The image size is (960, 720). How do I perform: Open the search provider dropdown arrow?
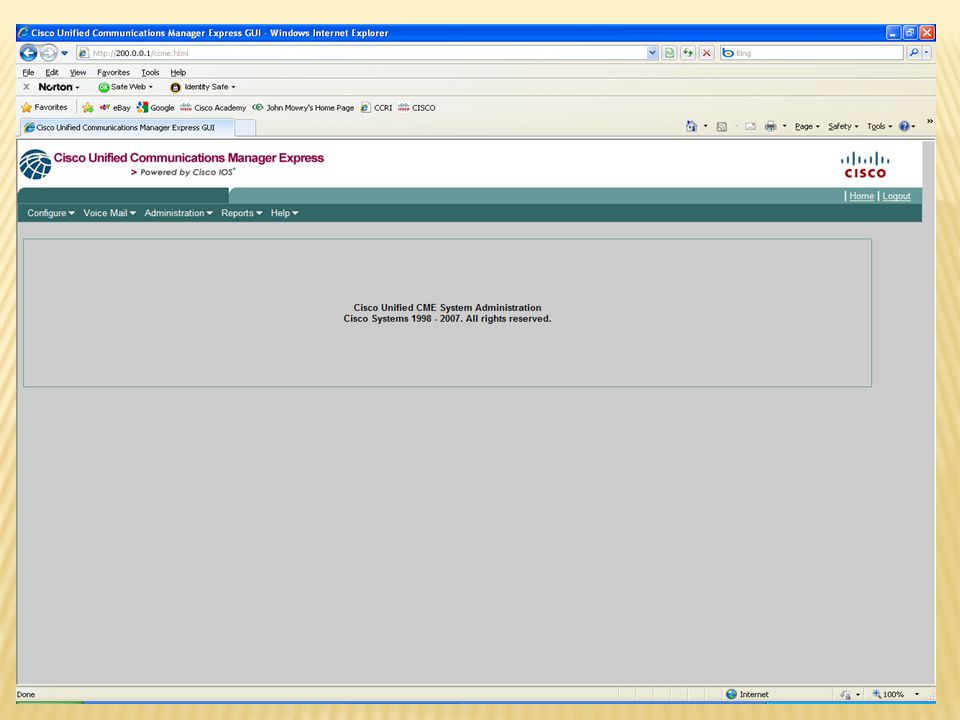[x=926, y=53]
